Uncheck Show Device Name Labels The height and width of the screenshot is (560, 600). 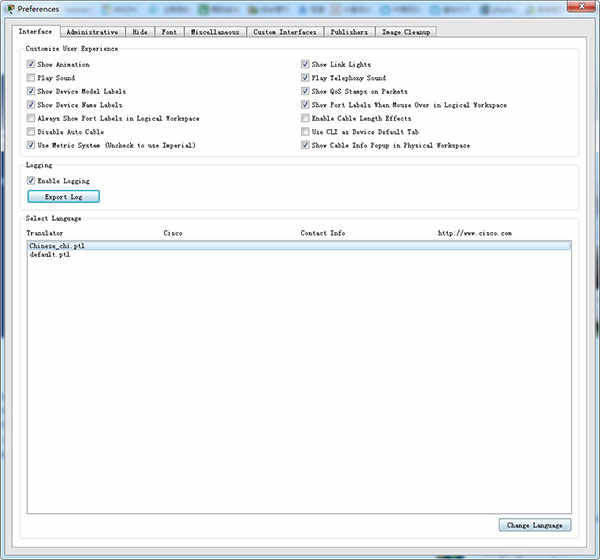pos(31,104)
